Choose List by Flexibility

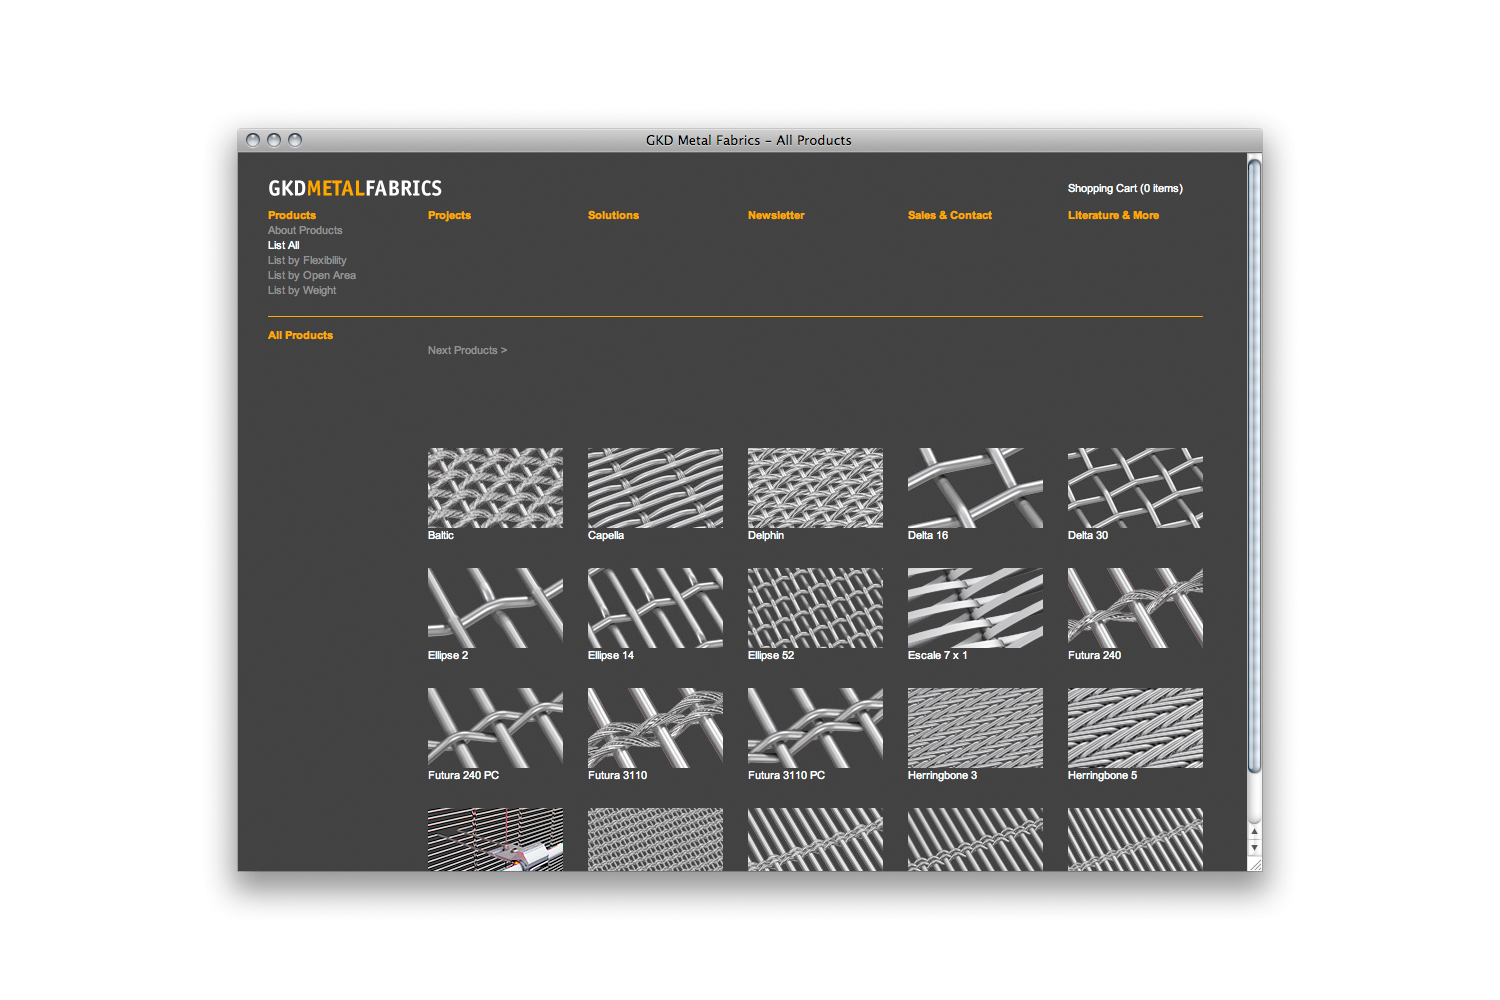click(307, 260)
